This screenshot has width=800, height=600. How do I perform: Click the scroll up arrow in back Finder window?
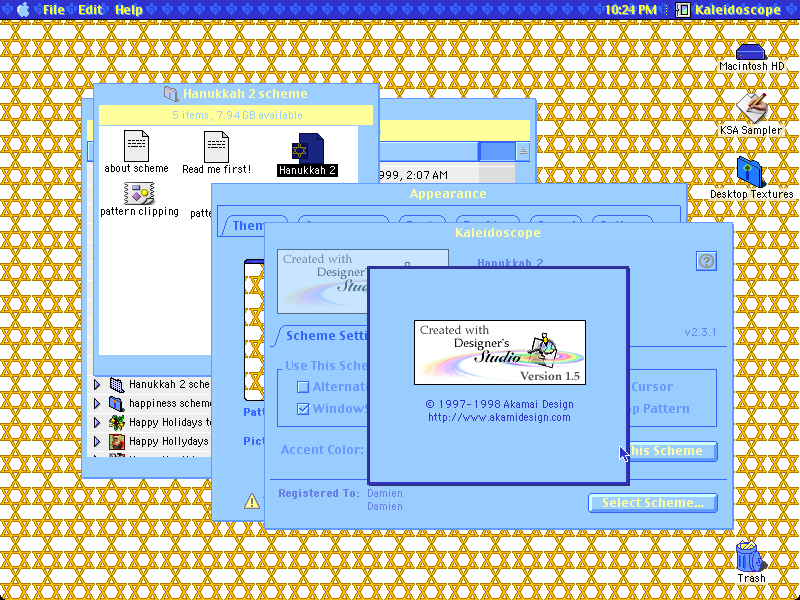tap(522, 151)
